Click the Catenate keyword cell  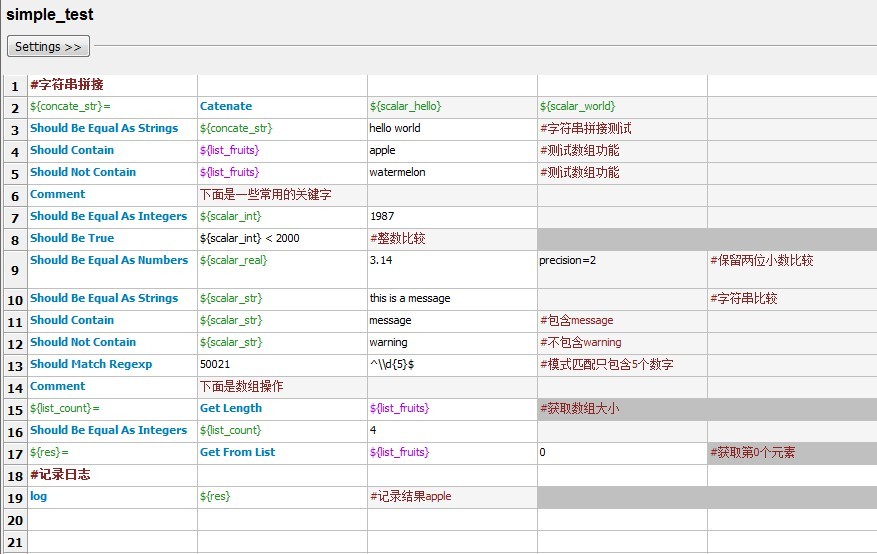tap(282, 107)
